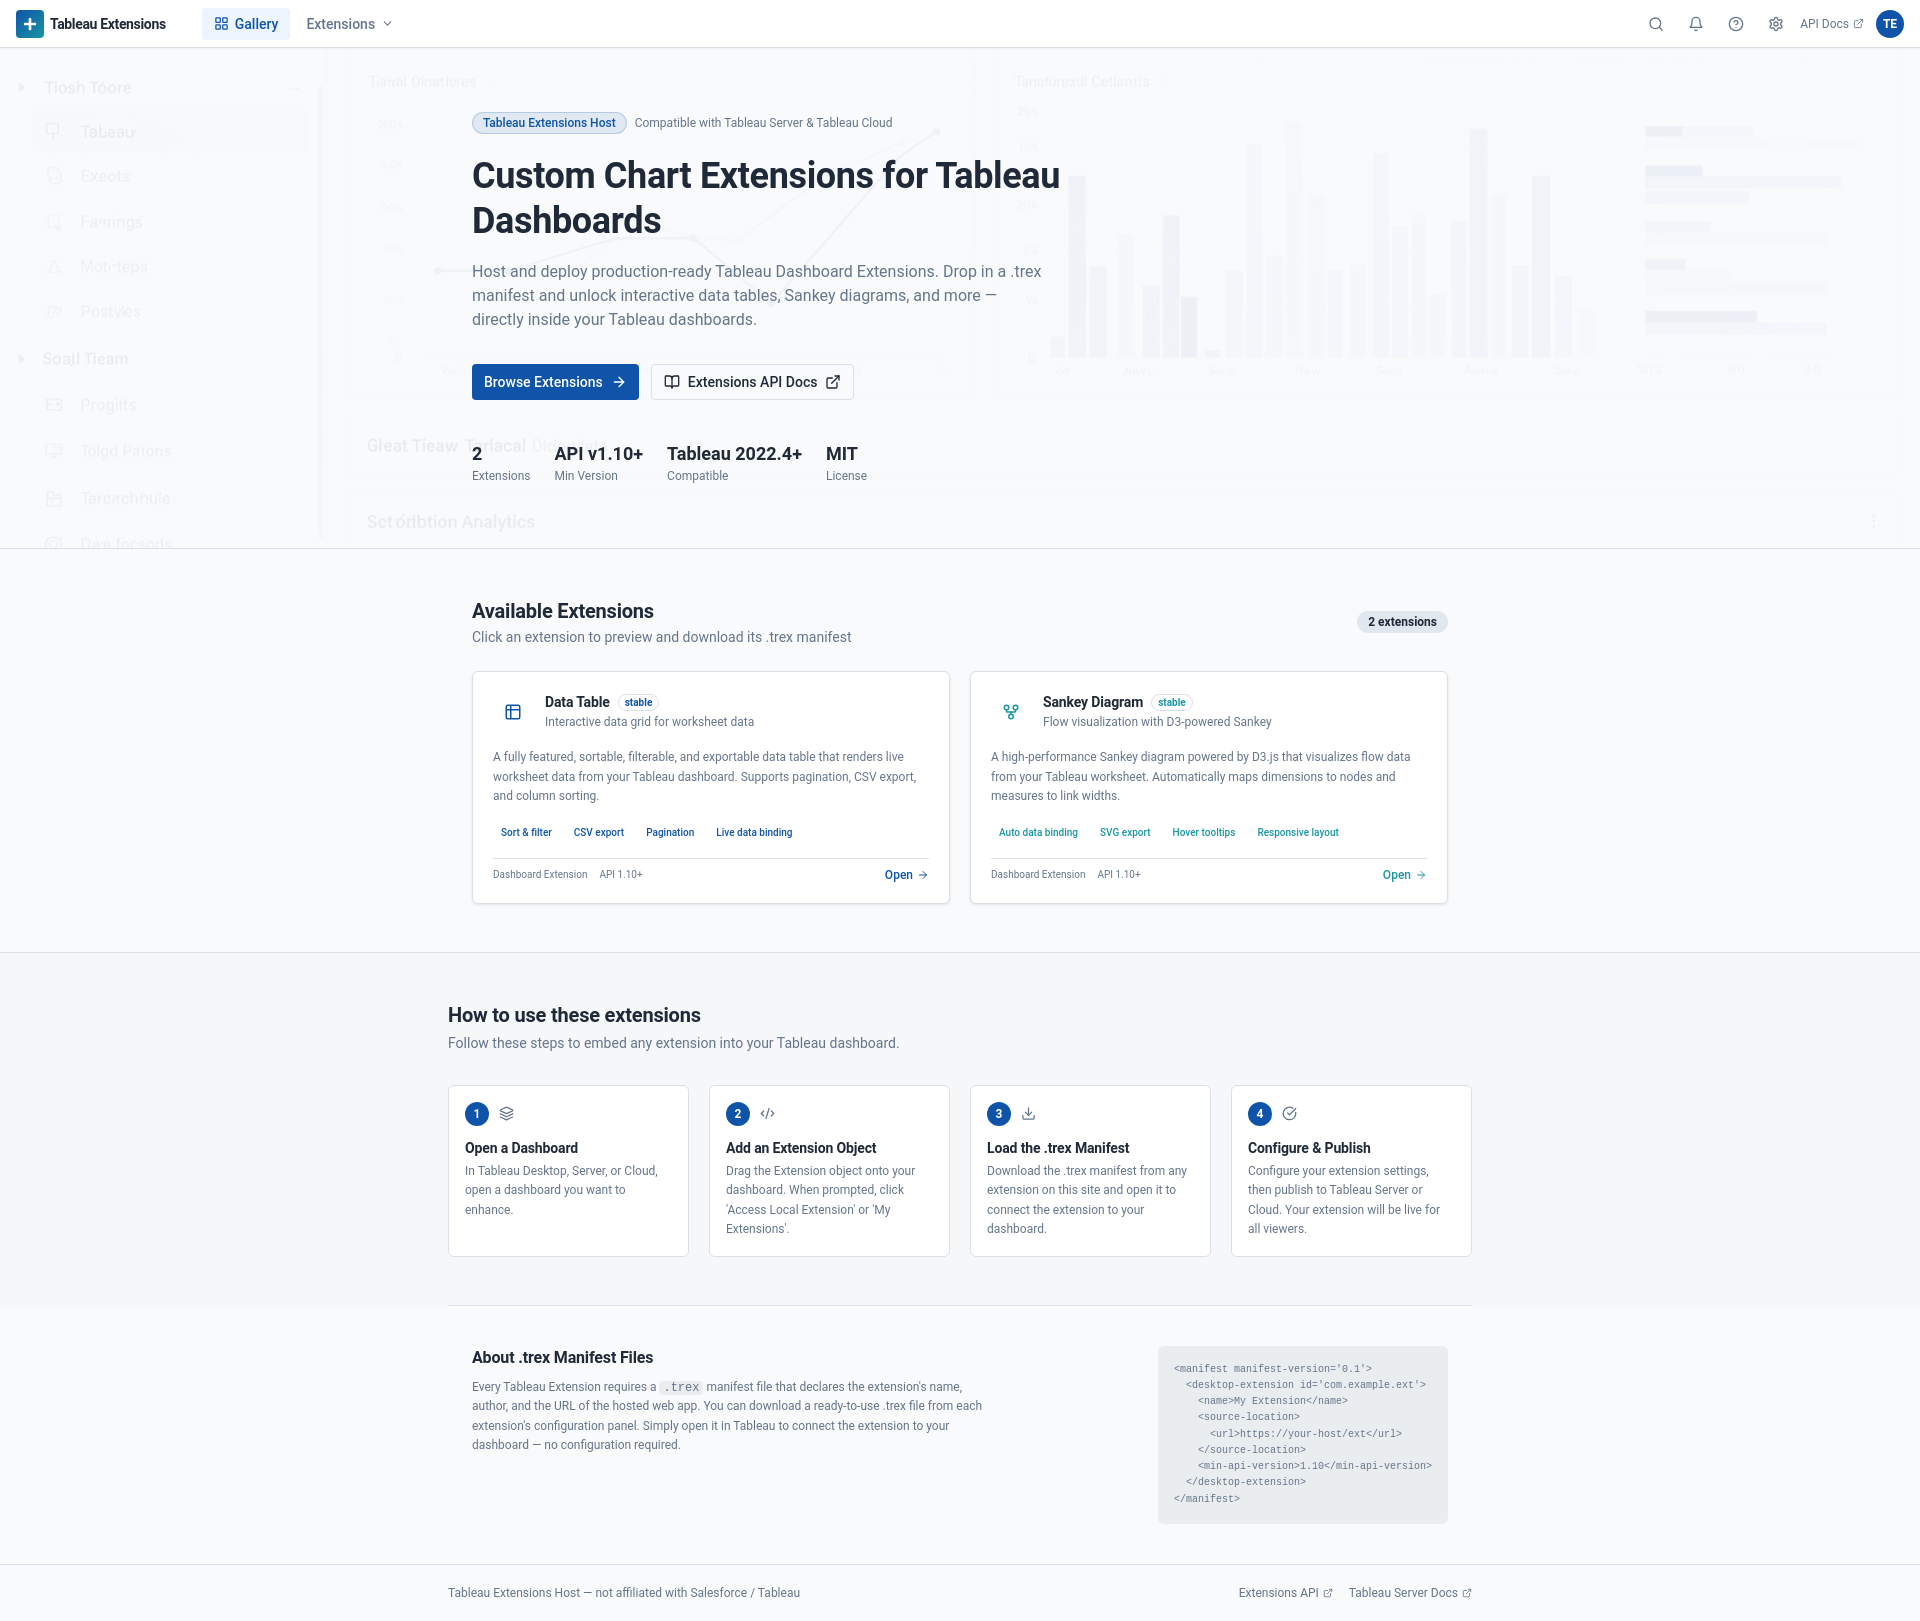Open the Sankey Diagram extension

click(1404, 875)
